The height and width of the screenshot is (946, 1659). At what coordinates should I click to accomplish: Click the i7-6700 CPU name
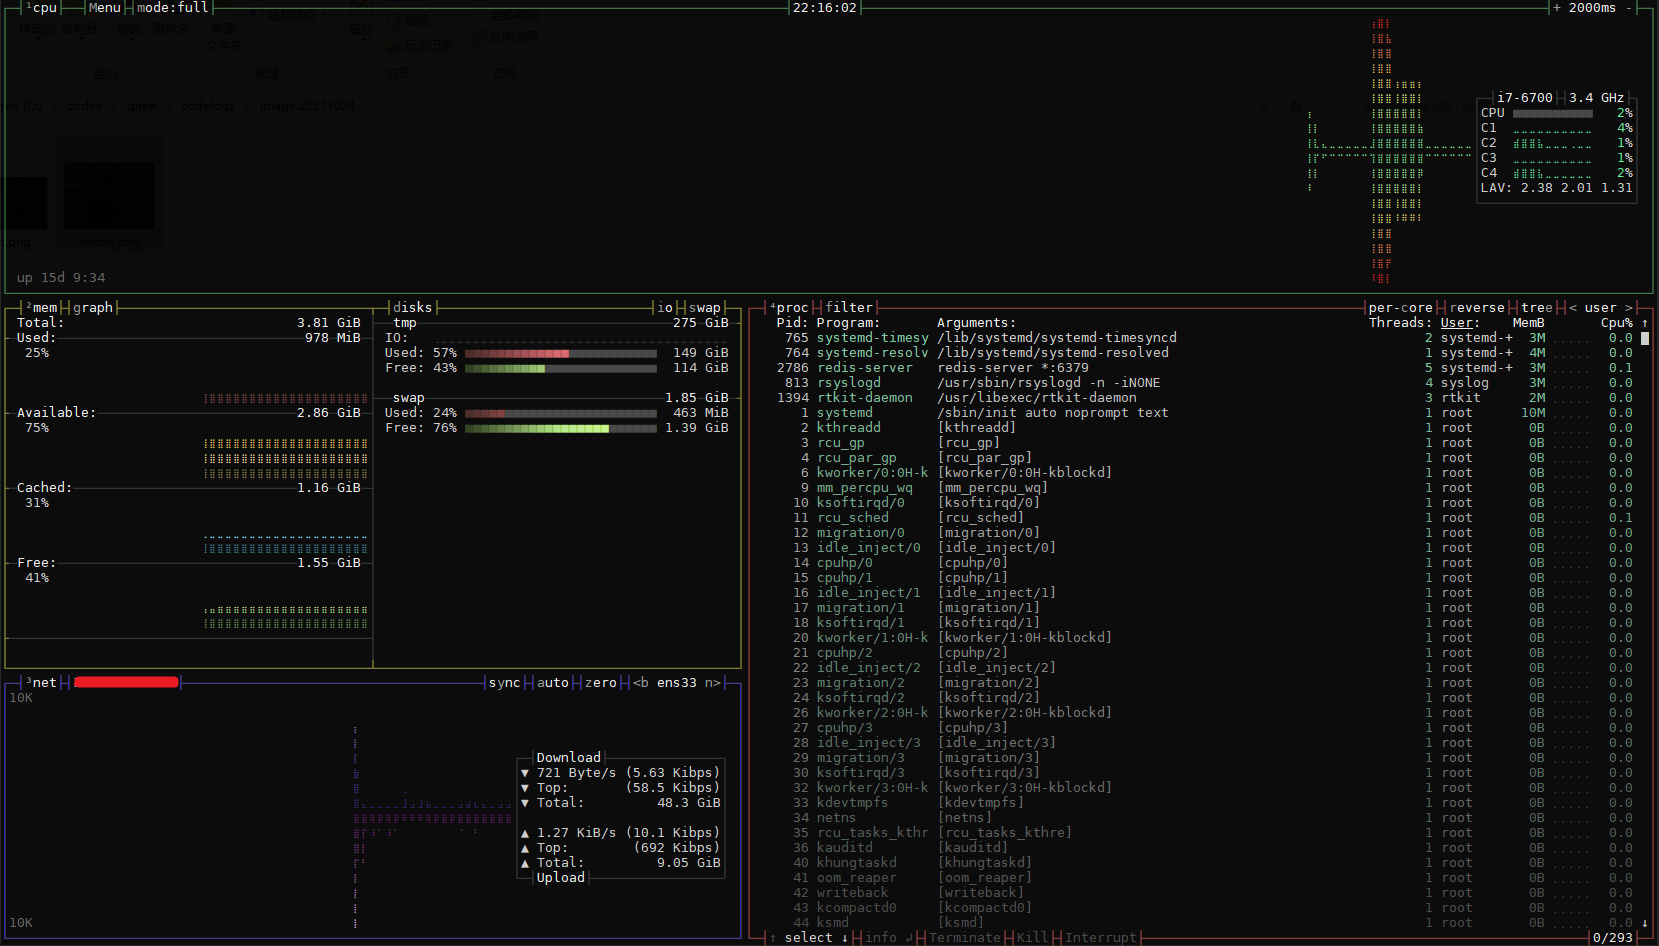1525,98
